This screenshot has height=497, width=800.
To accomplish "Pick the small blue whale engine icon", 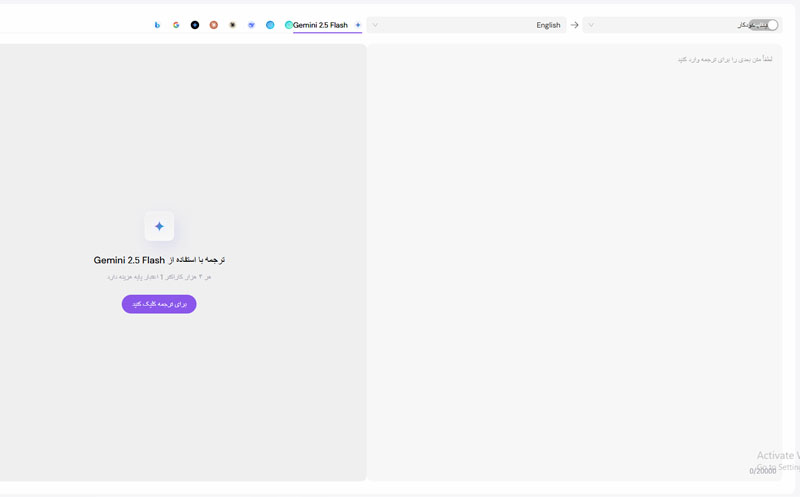I will 252,25.
